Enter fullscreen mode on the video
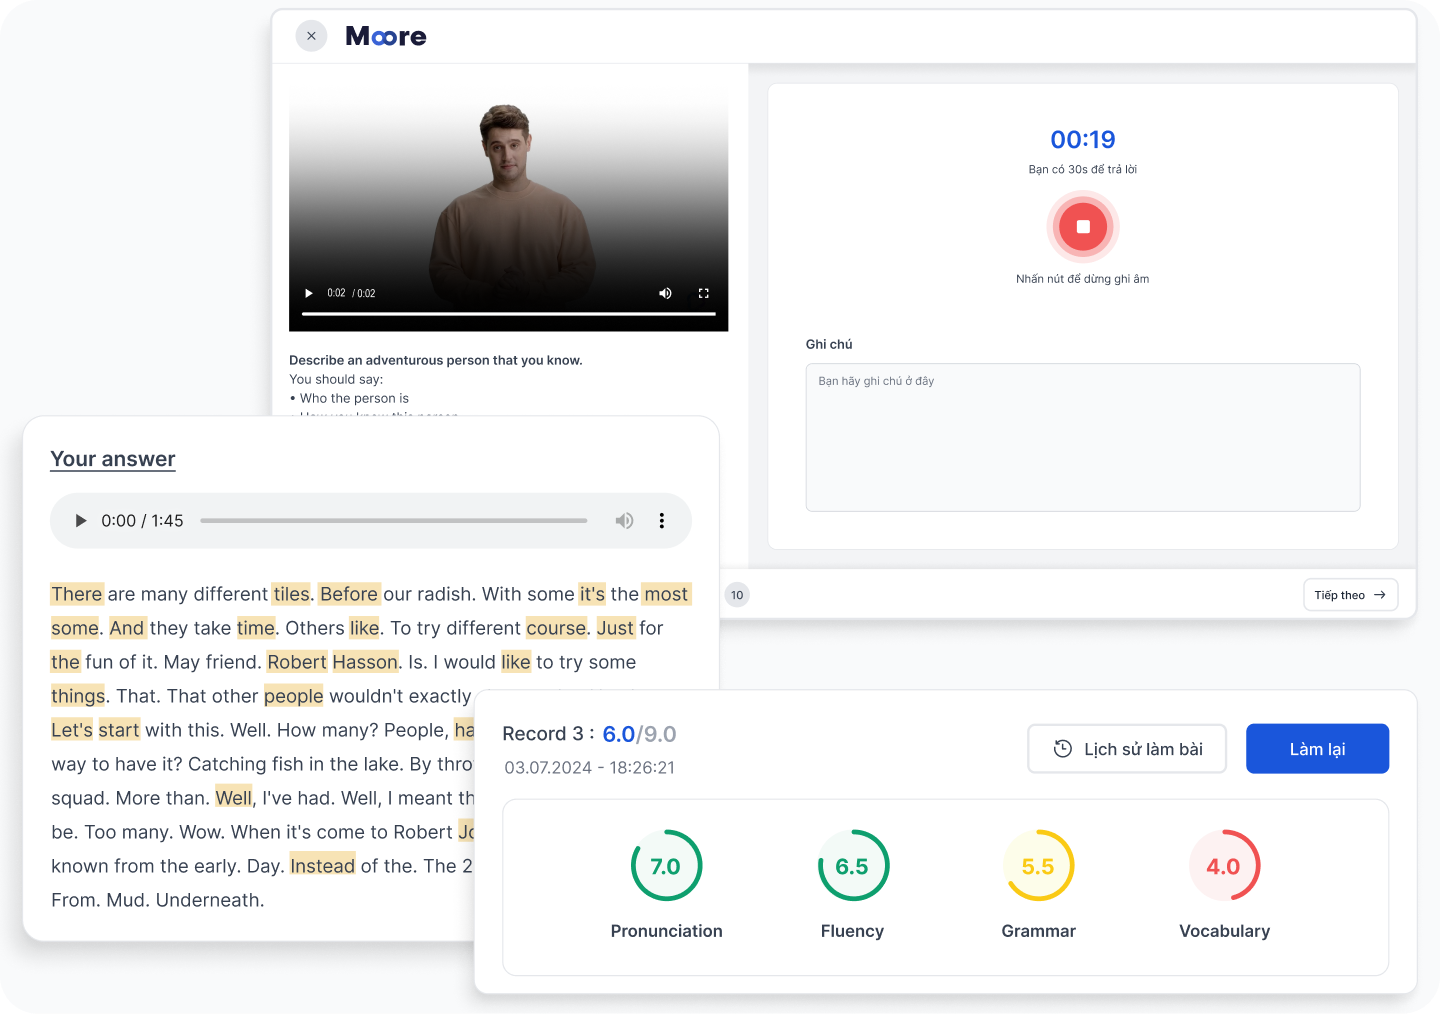 click(x=703, y=293)
